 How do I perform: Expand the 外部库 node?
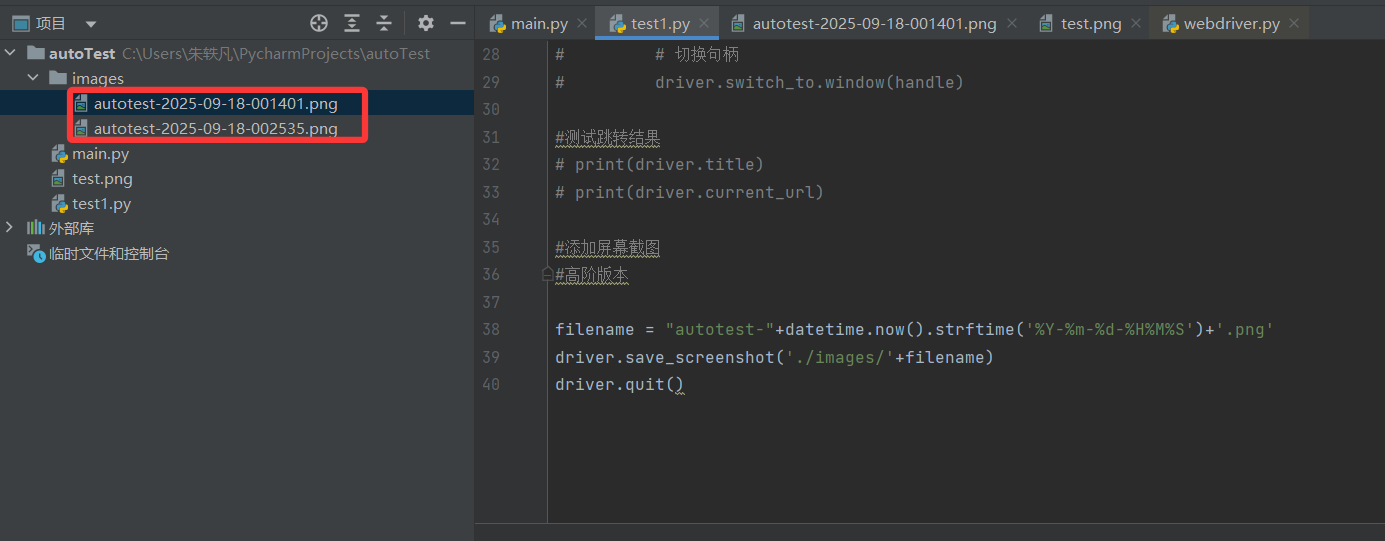(10, 228)
